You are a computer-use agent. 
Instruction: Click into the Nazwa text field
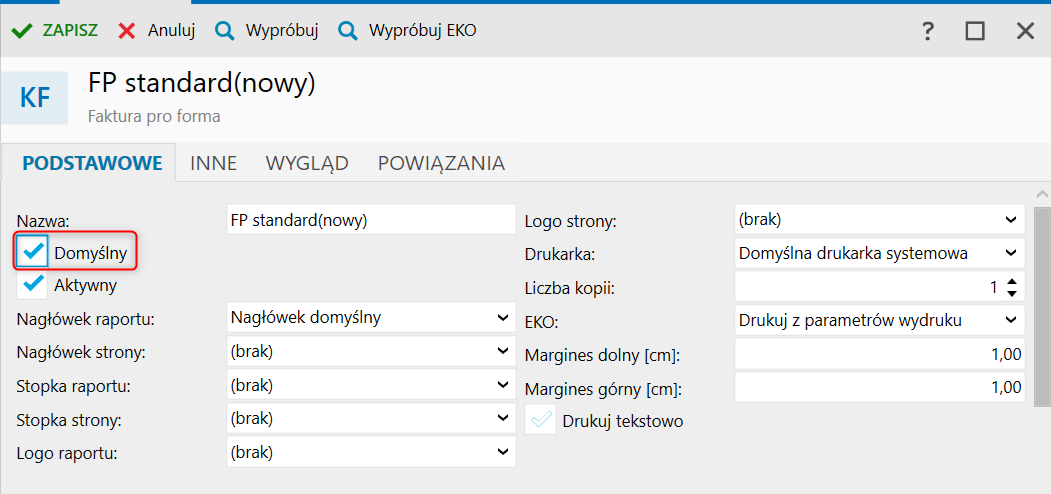[370, 220]
